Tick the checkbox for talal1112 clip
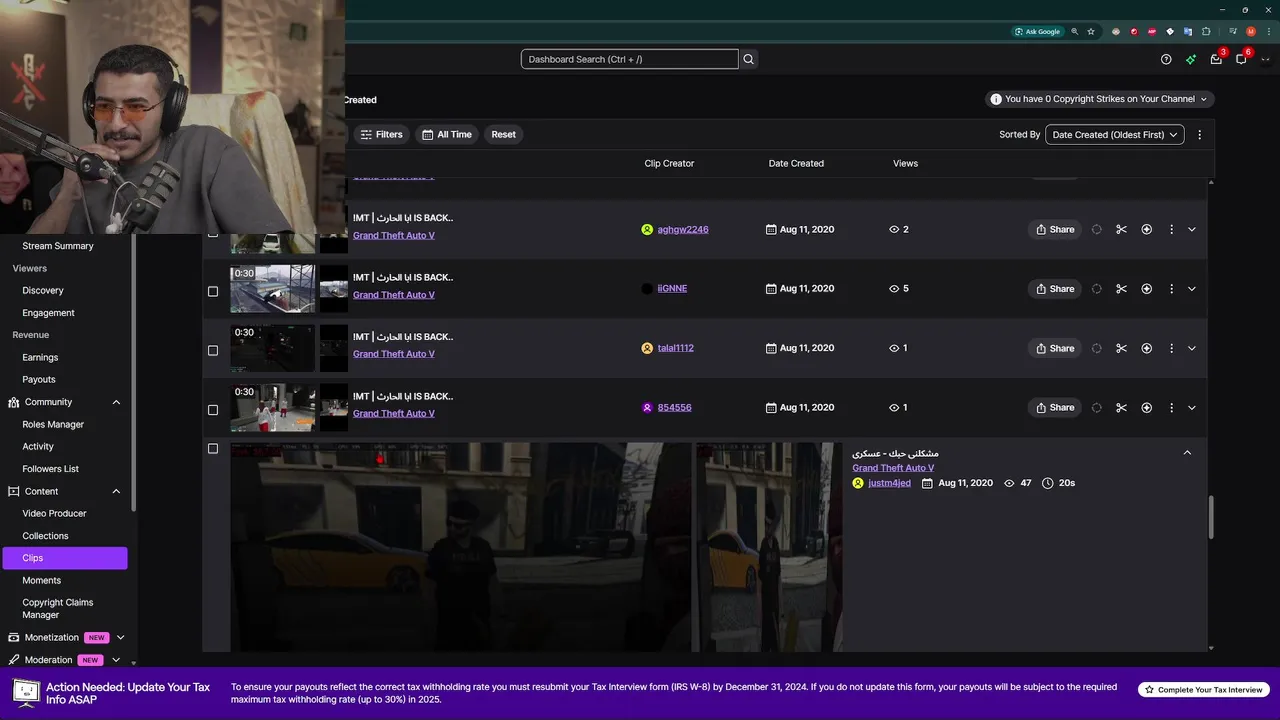 point(212,350)
